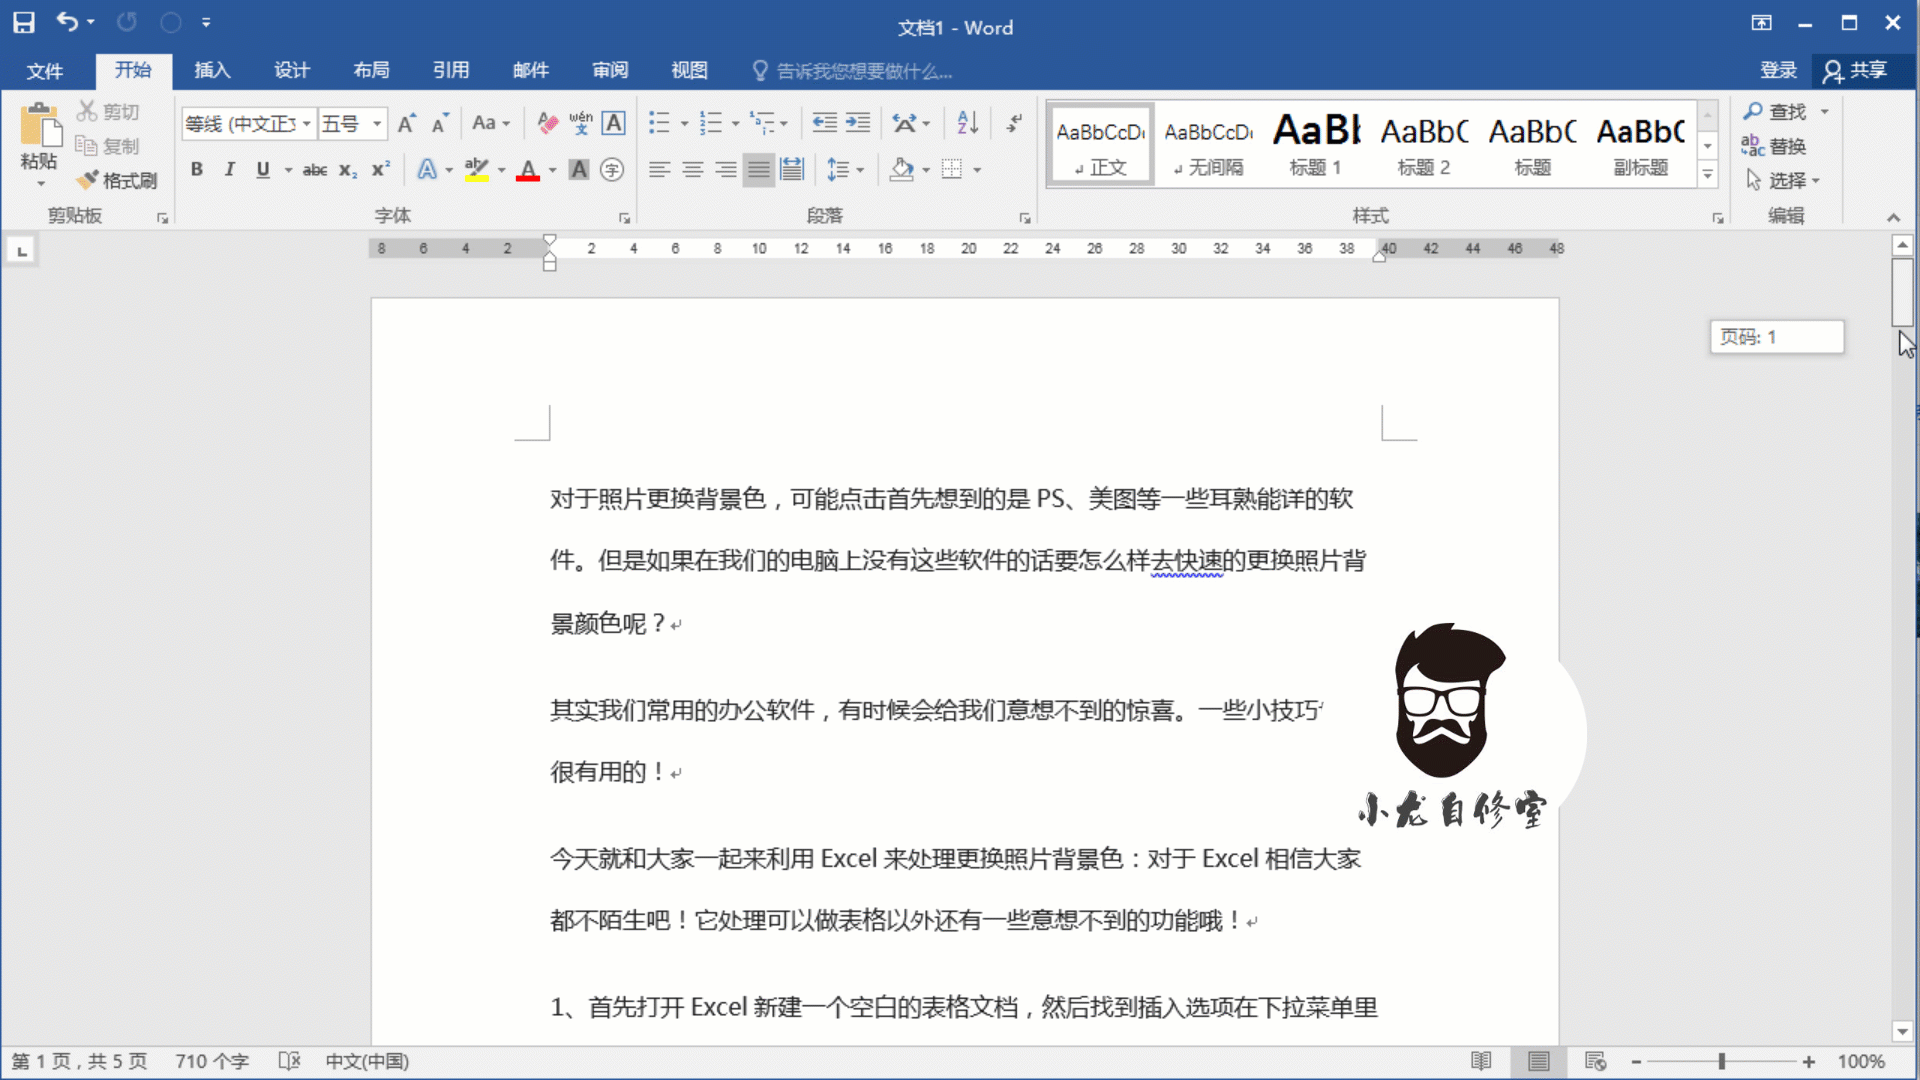Image resolution: width=1920 pixels, height=1080 pixels.
Task: Click the Undo arrow icon
Action: pyautogui.click(x=66, y=22)
